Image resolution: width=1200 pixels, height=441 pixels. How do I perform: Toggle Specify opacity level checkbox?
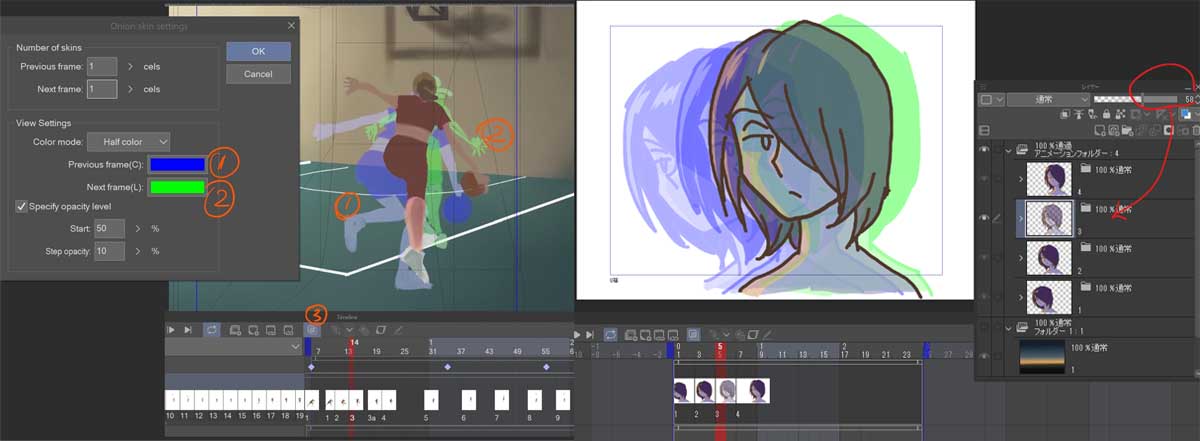(x=21, y=207)
